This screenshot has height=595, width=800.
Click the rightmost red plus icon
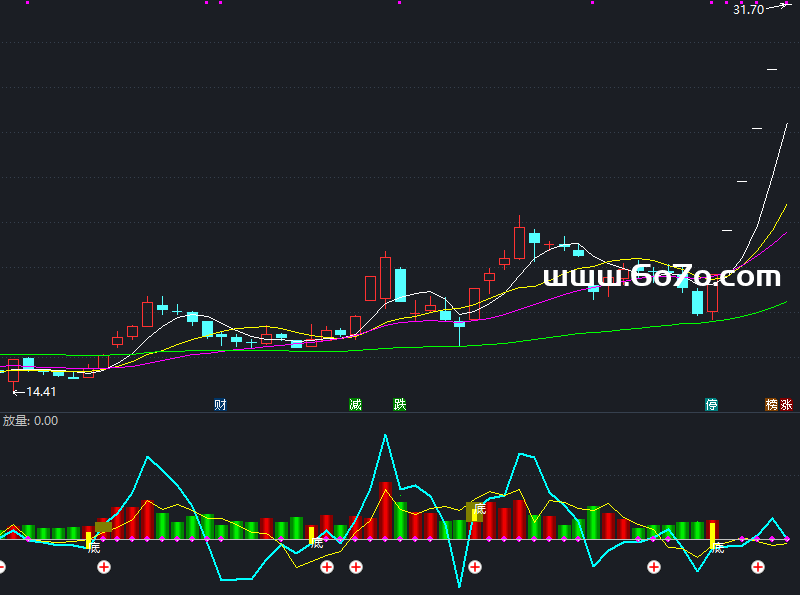[x=759, y=568]
